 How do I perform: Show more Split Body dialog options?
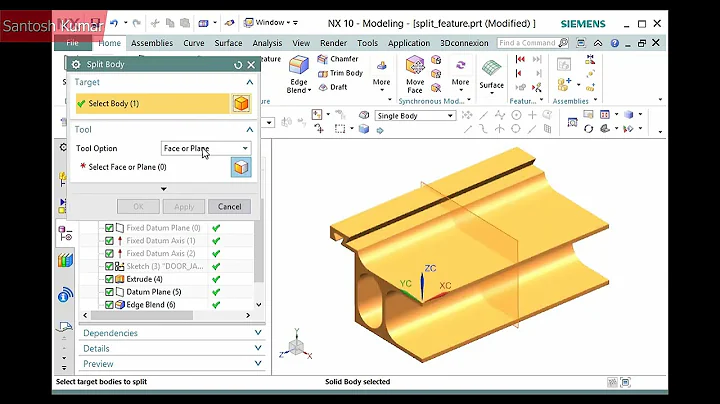[163, 189]
